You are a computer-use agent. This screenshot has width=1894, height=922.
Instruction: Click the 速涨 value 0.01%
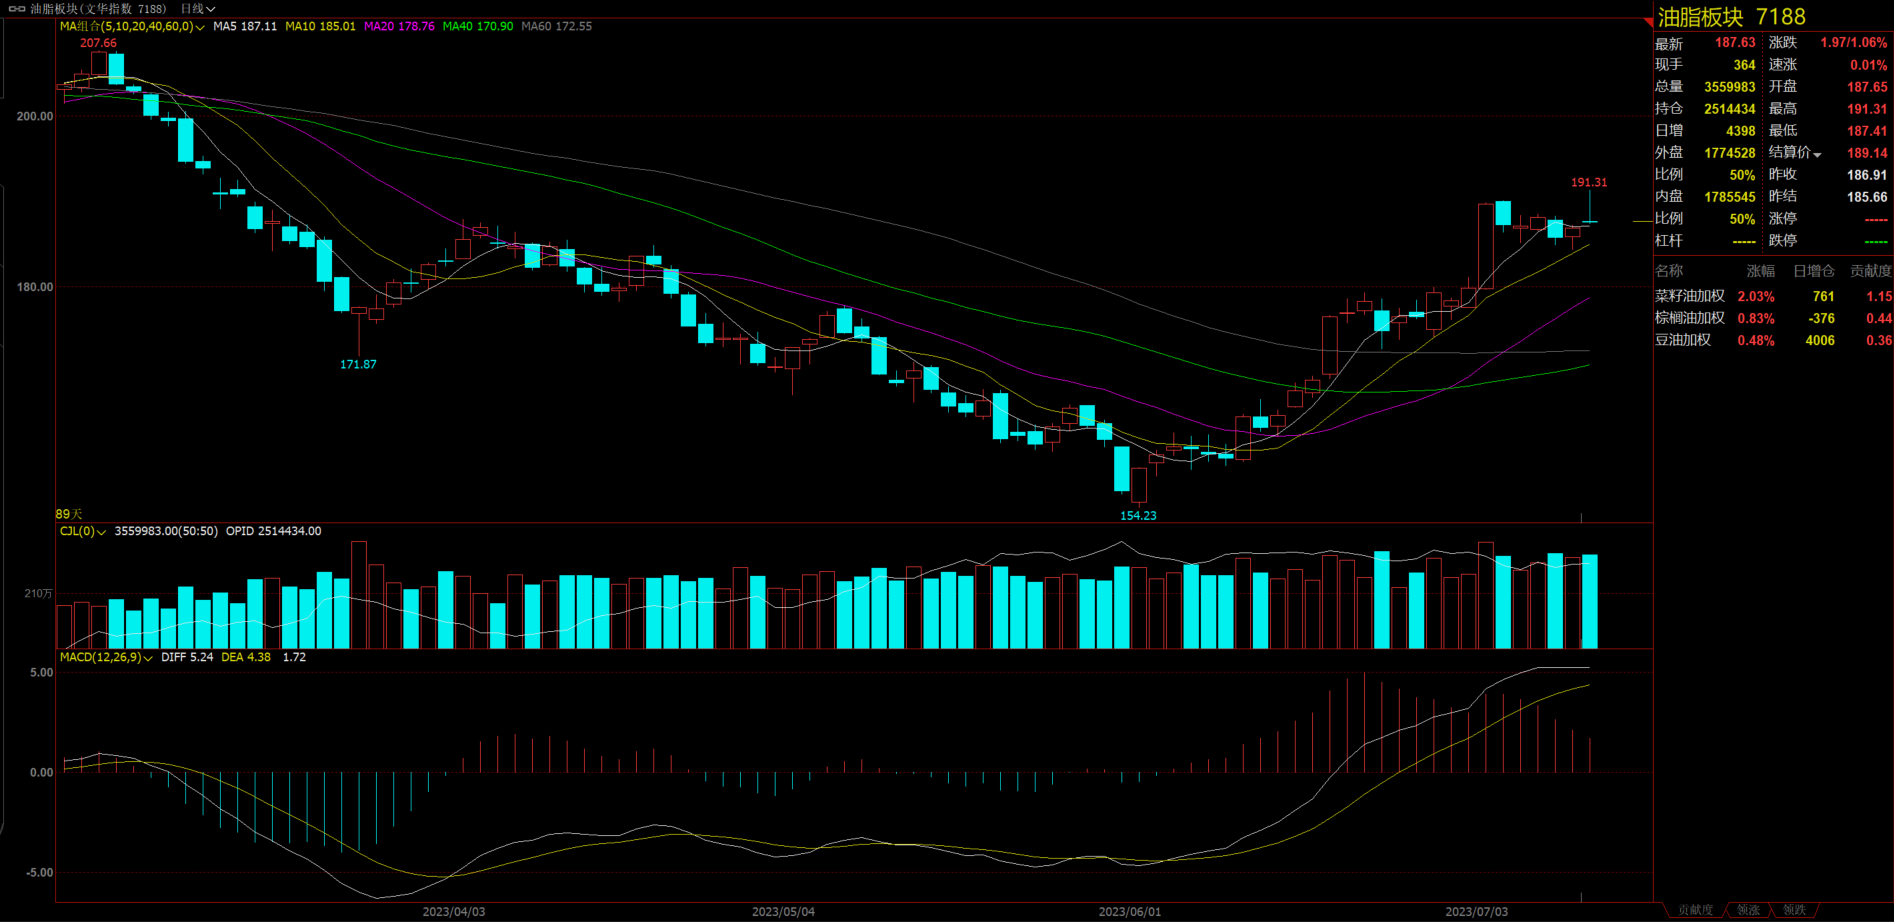pyautogui.click(x=1869, y=65)
